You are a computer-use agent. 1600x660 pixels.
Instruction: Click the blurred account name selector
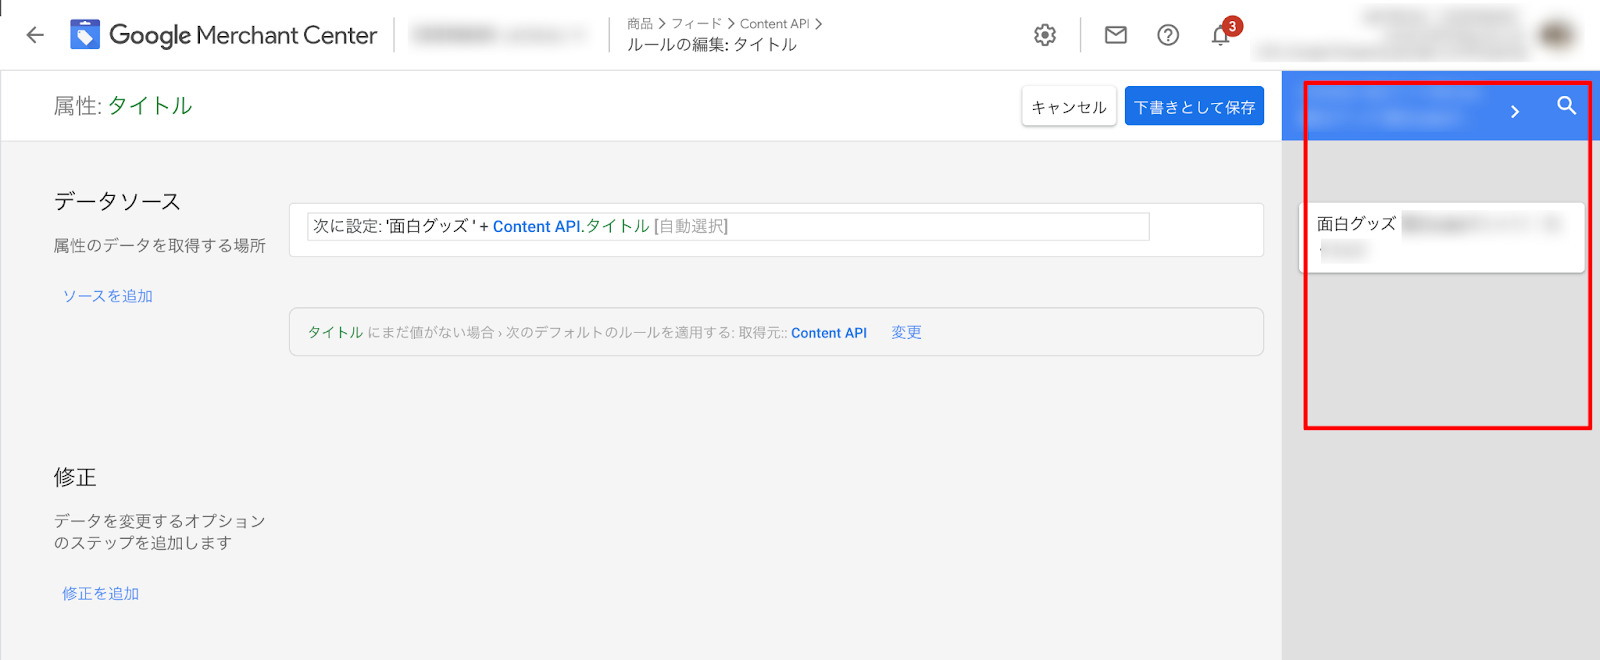pos(500,35)
